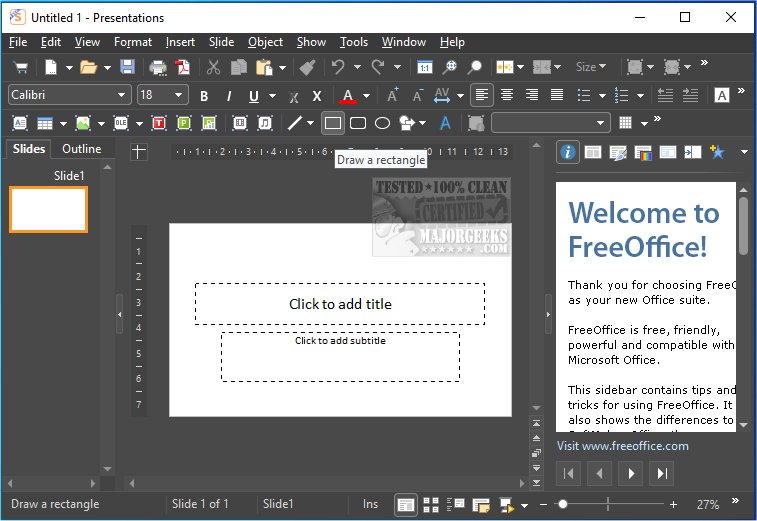The height and width of the screenshot is (521, 757).
Task: Insert a picture frame icon
Action: (x=83, y=123)
